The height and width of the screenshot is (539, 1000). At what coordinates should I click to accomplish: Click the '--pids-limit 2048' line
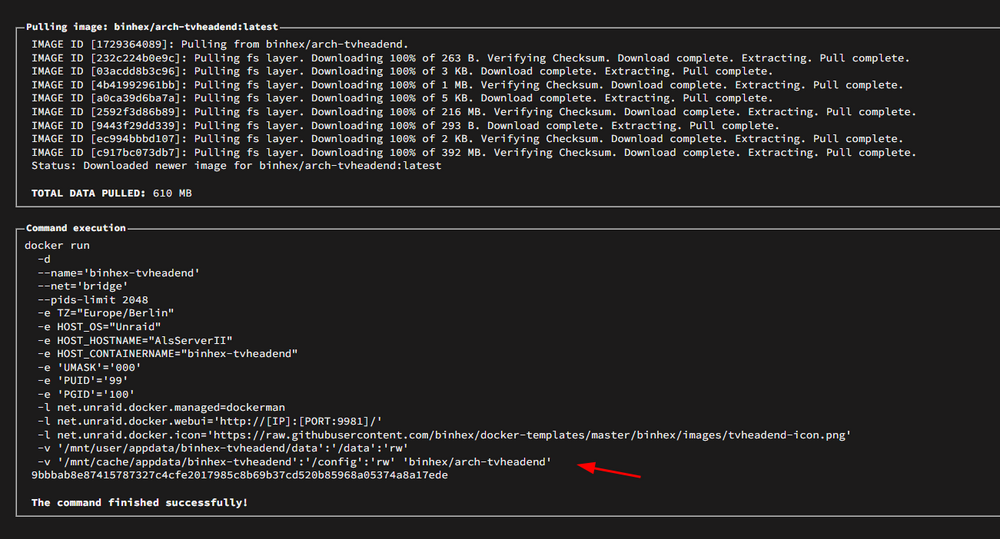click(93, 300)
